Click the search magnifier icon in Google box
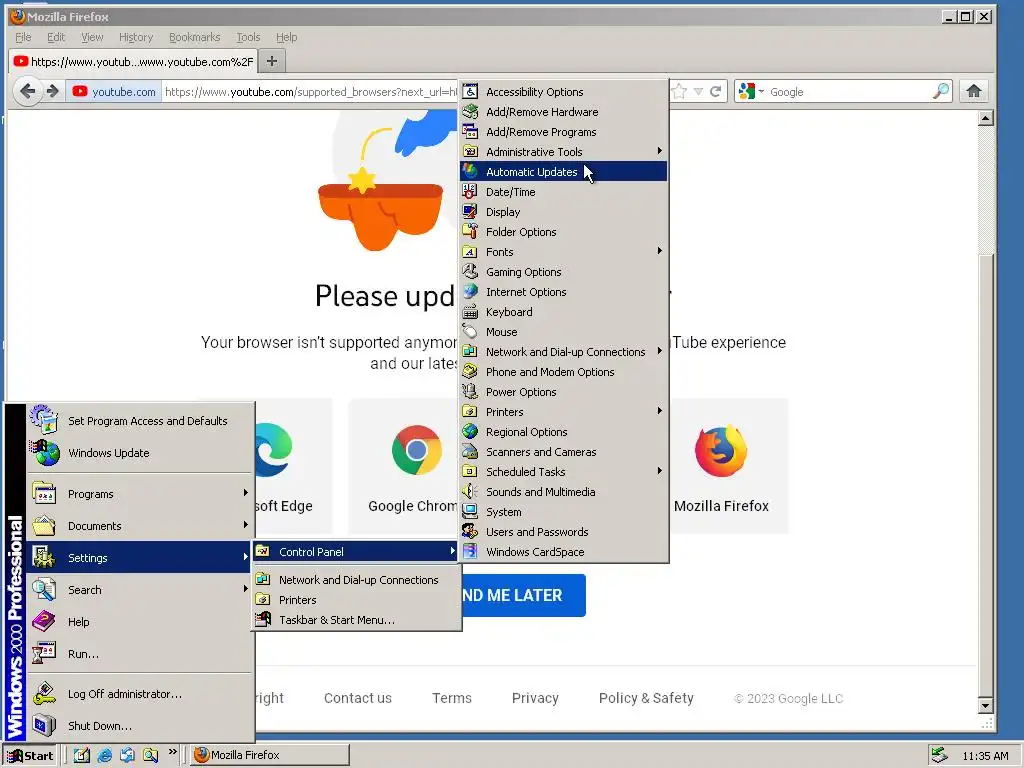Screen dimensions: 1024x768 tap(941, 91)
